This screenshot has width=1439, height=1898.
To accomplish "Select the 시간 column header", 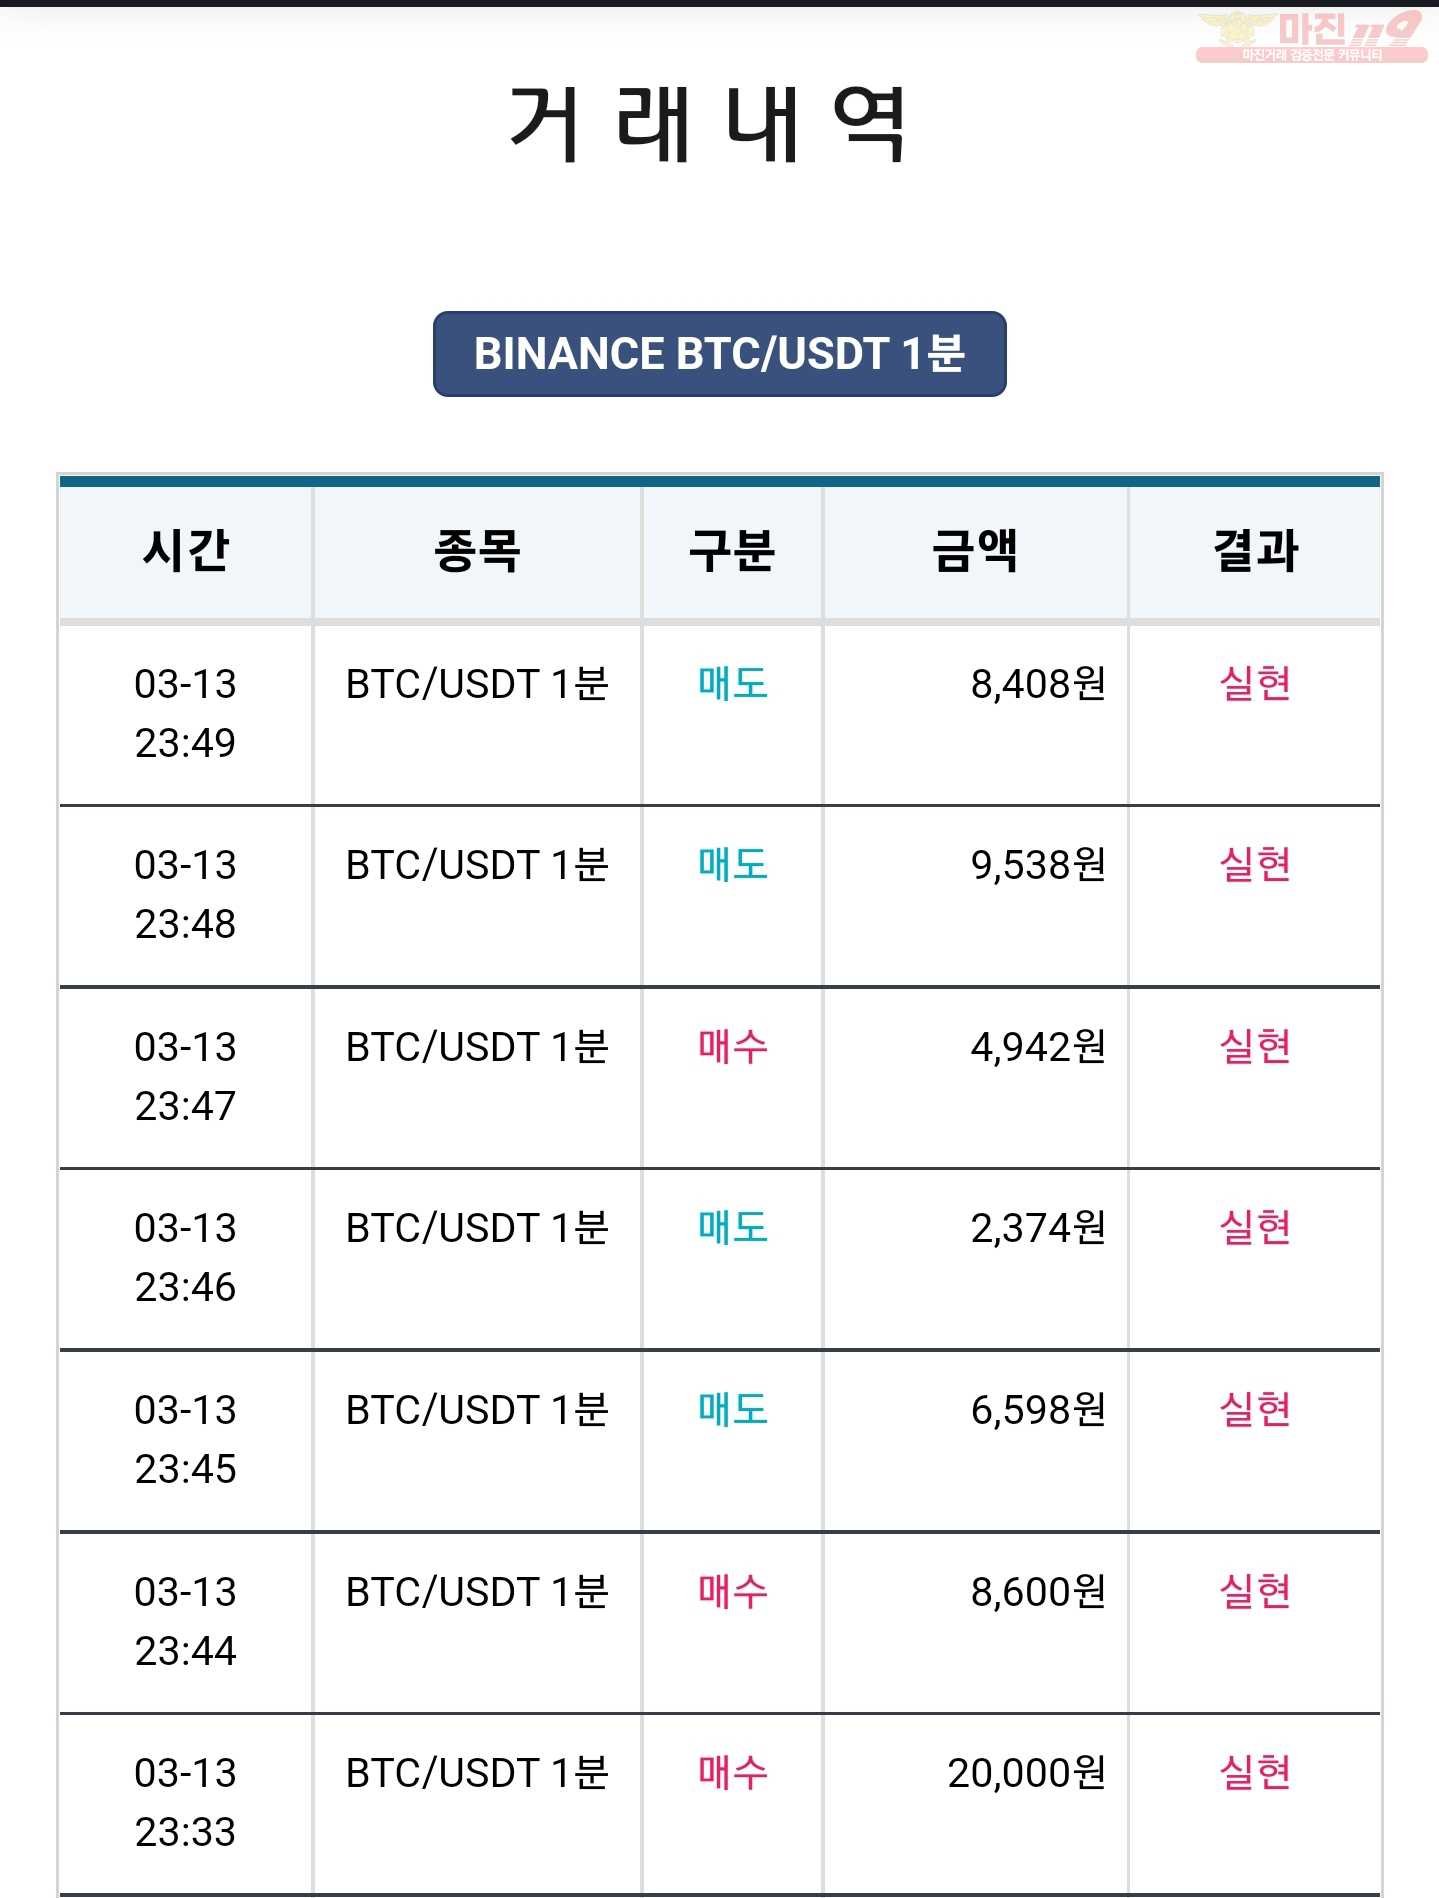I will (x=186, y=551).
